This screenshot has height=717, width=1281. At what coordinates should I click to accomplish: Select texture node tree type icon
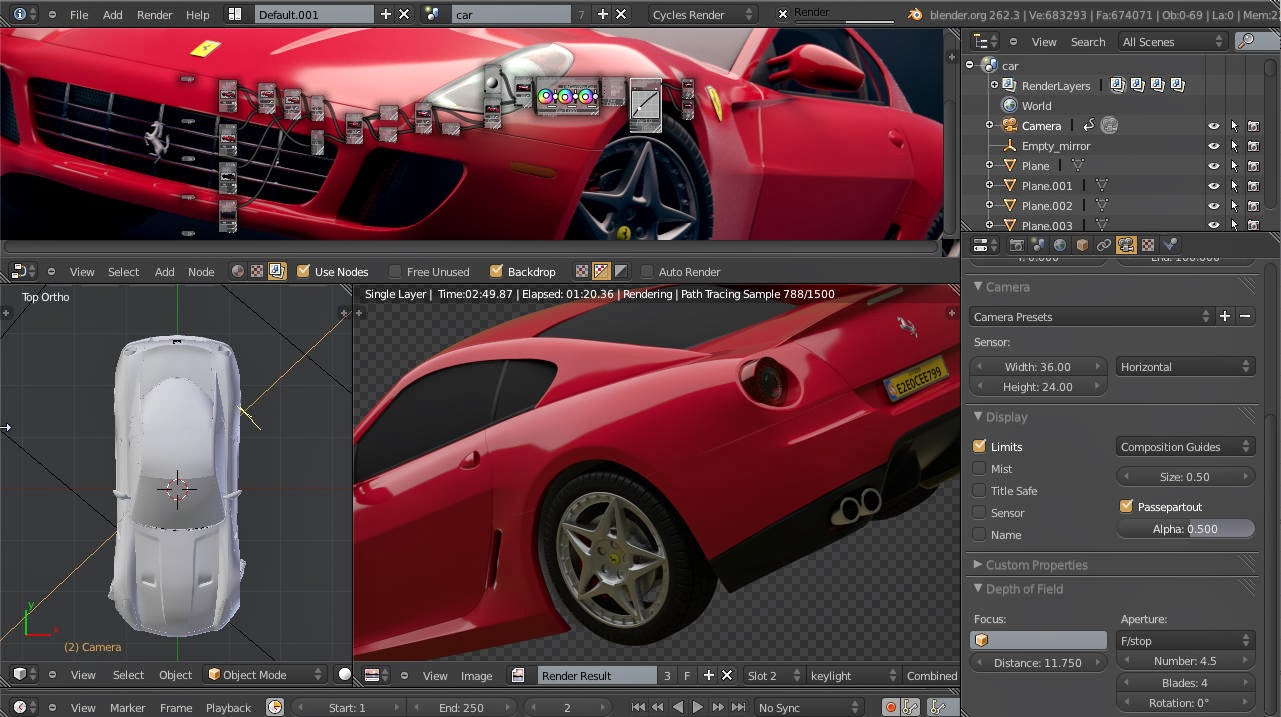point(257,271)
